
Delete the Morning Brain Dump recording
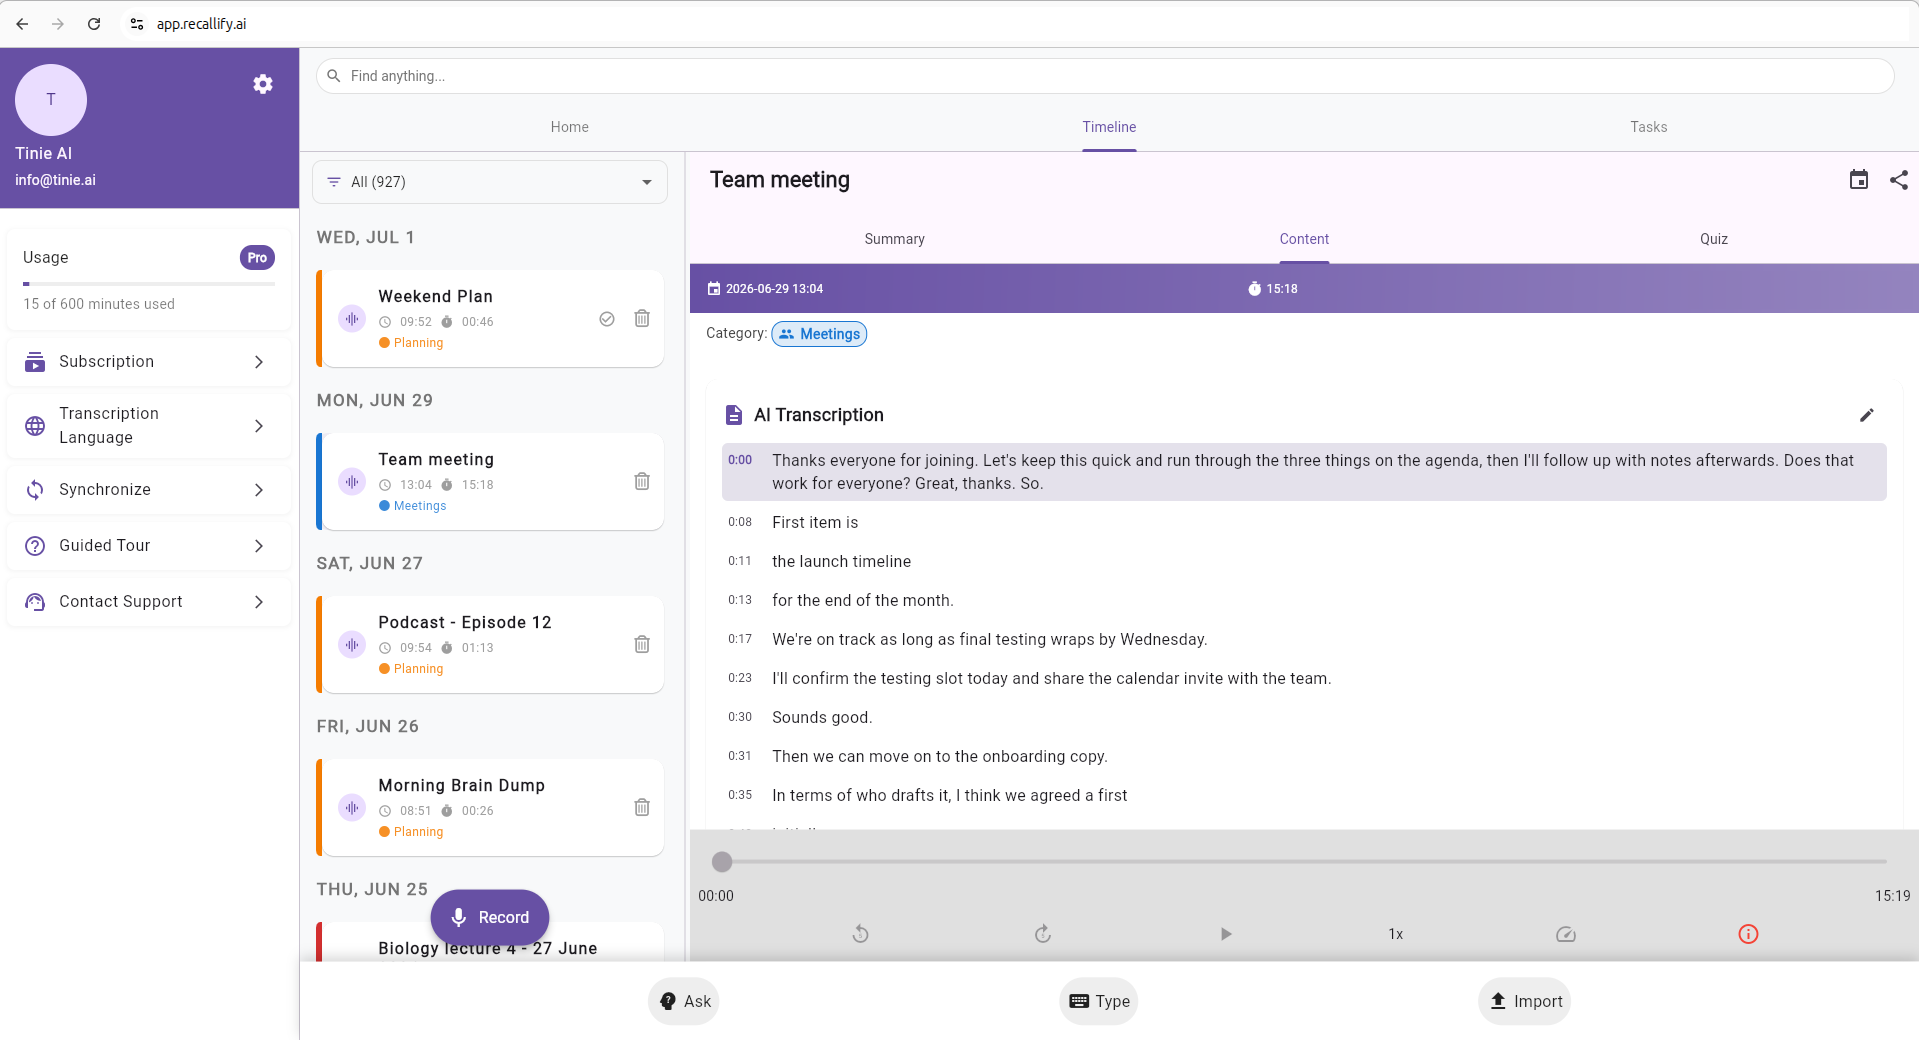pos(642,807)
